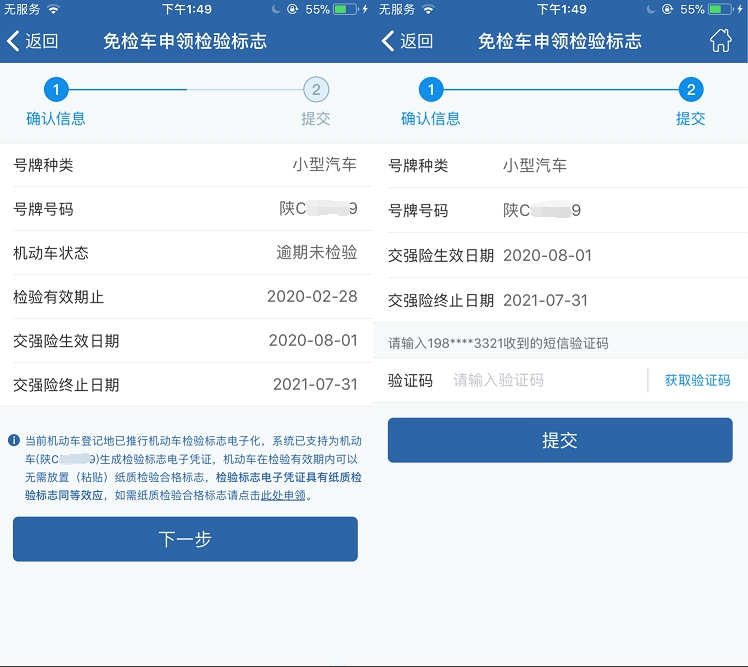This screenshot has width=748, height=667.
Task: Select step 1 circle on the left screen
Action: pyautogui.click(x=56, y=90)
